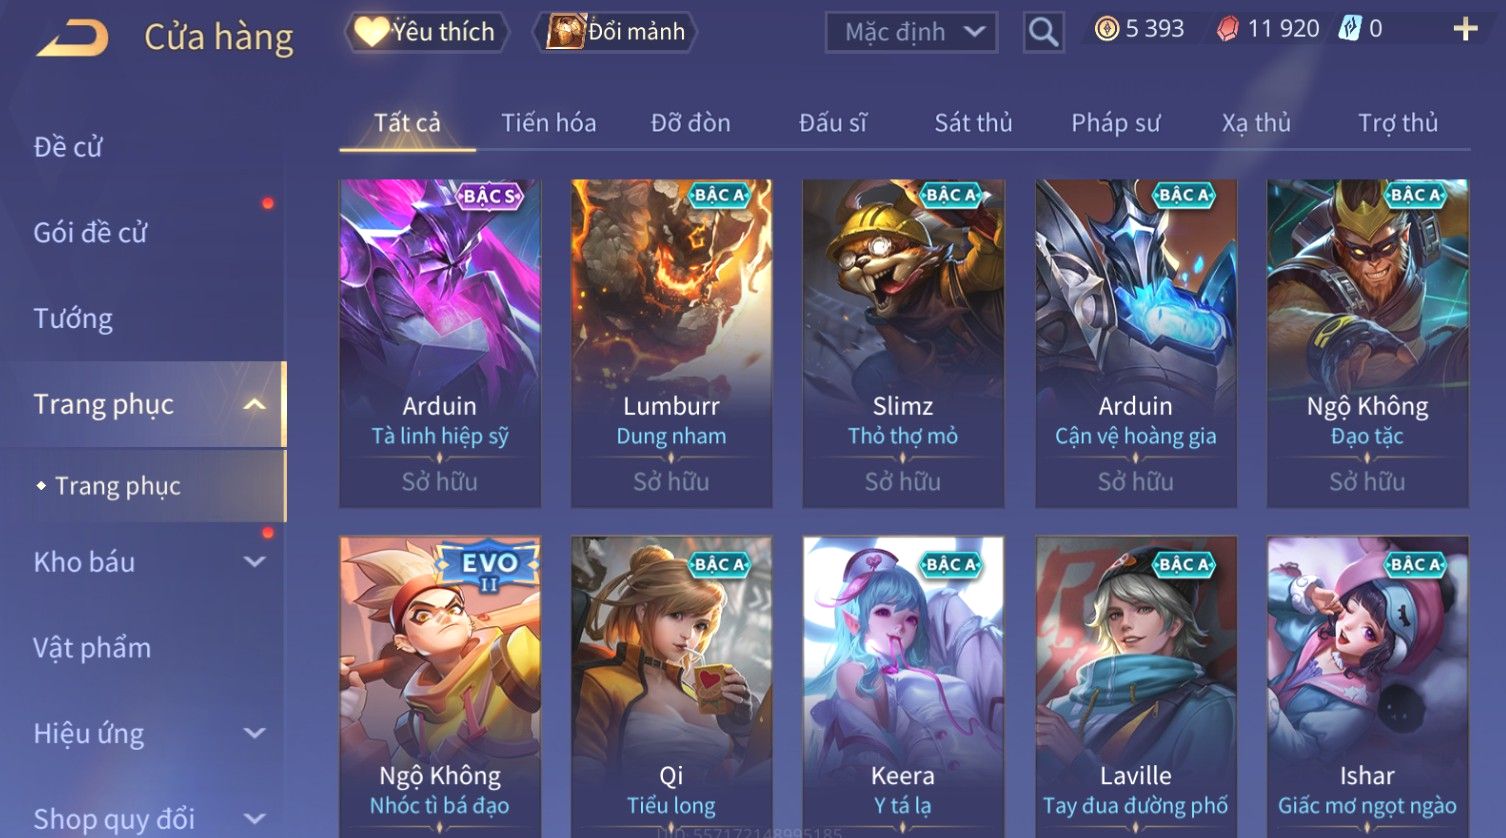Open the gold coin balance icon
Screen dimensions: 1506x838
[1106, 29]
